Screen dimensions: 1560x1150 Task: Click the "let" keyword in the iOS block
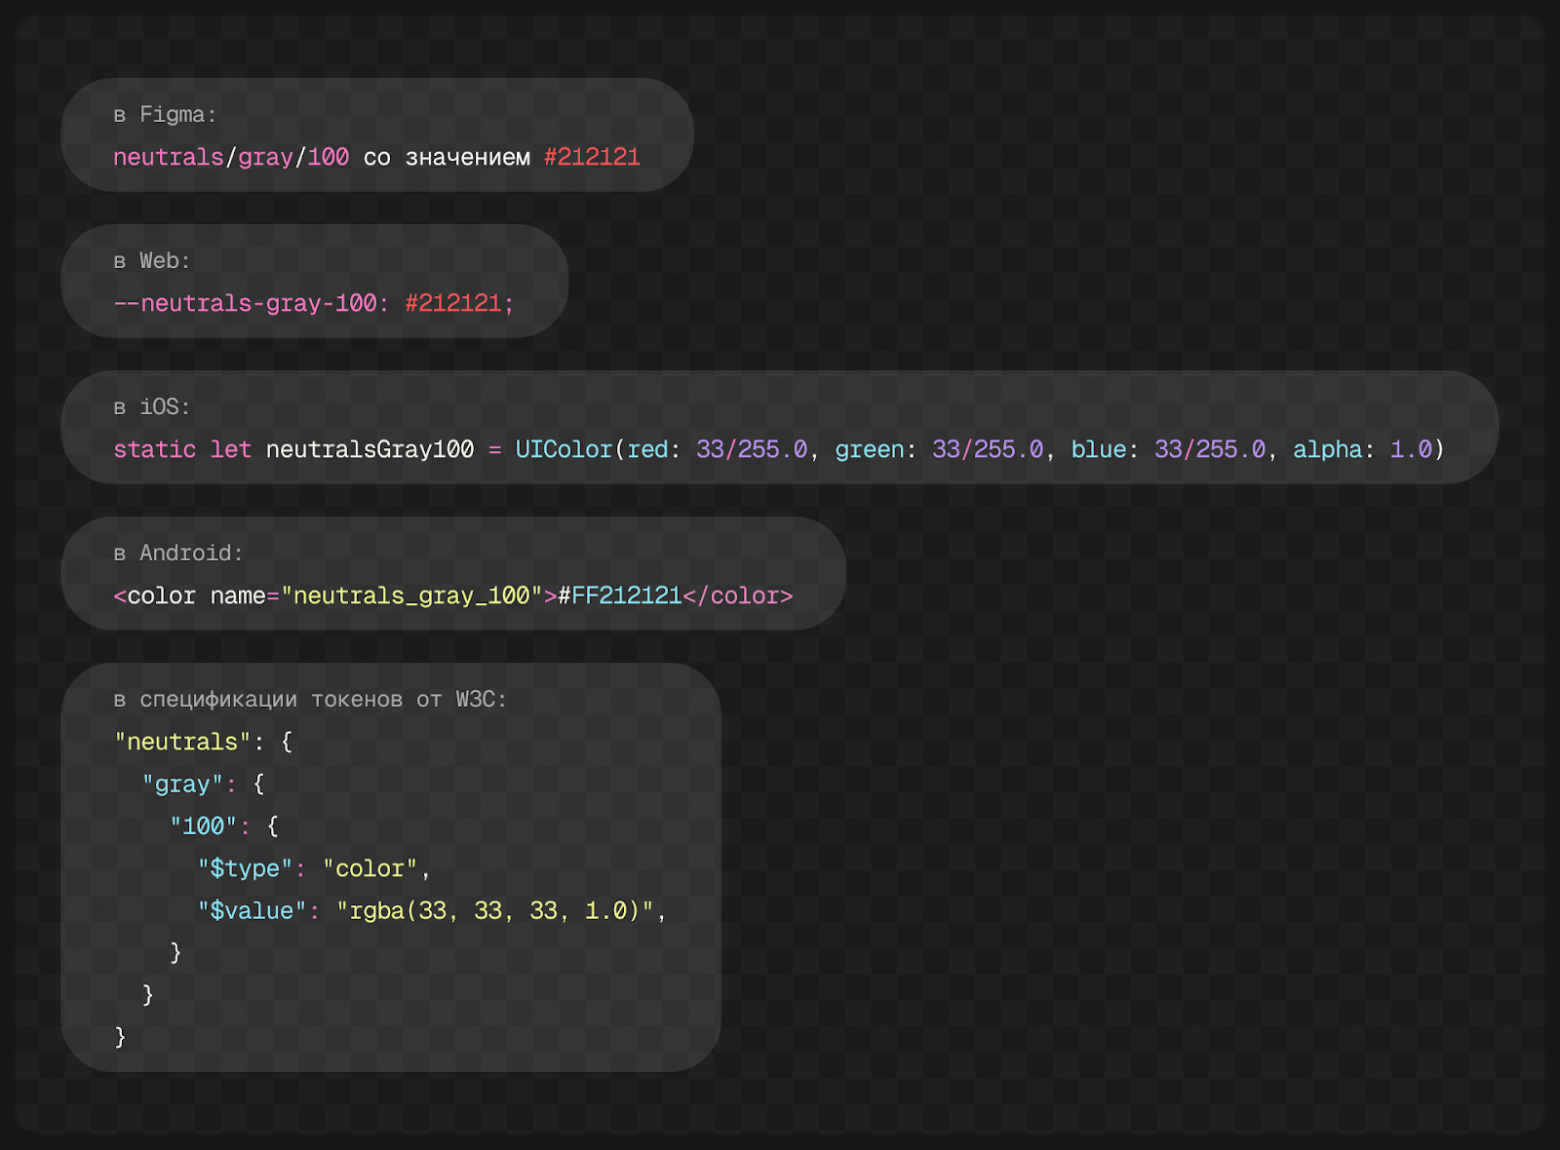click(231, 450)
